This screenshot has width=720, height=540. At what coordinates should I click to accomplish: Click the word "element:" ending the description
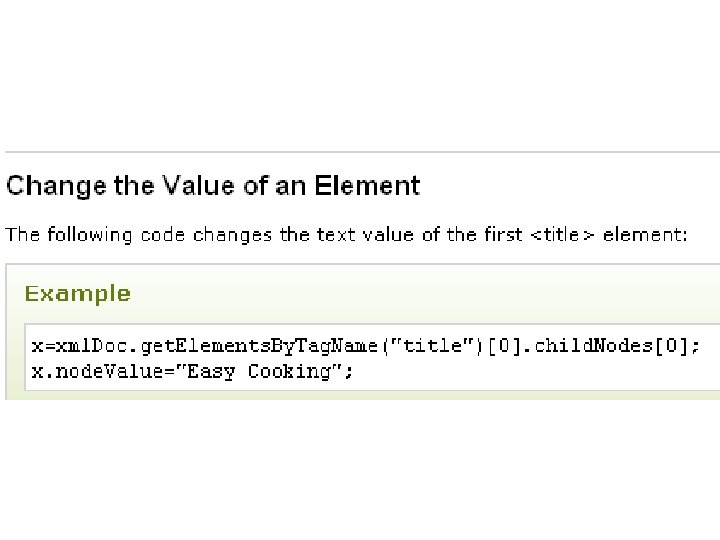(x=645, y=235)
